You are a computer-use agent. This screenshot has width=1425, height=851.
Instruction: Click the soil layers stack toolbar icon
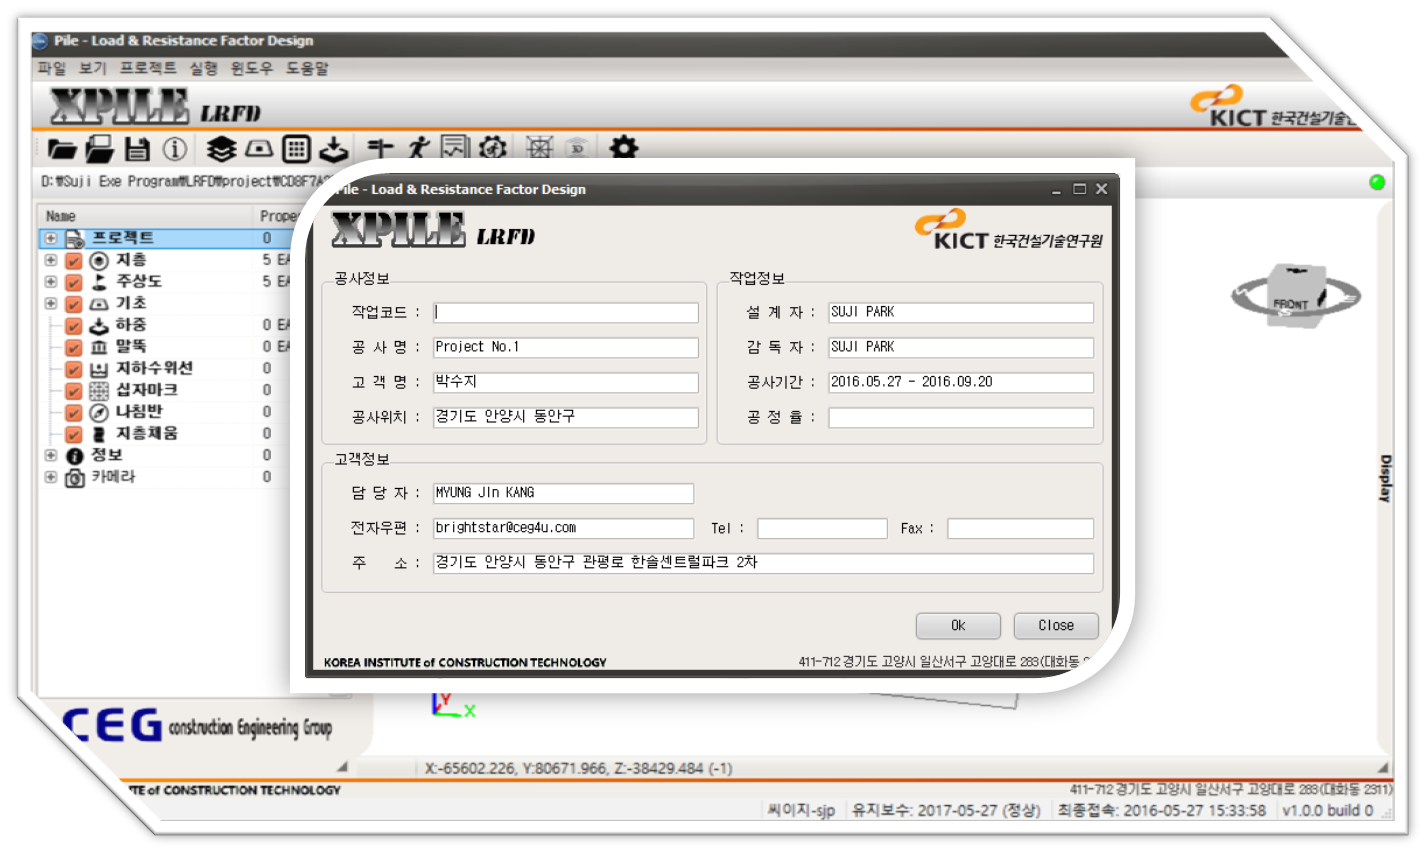pos(221,149)
